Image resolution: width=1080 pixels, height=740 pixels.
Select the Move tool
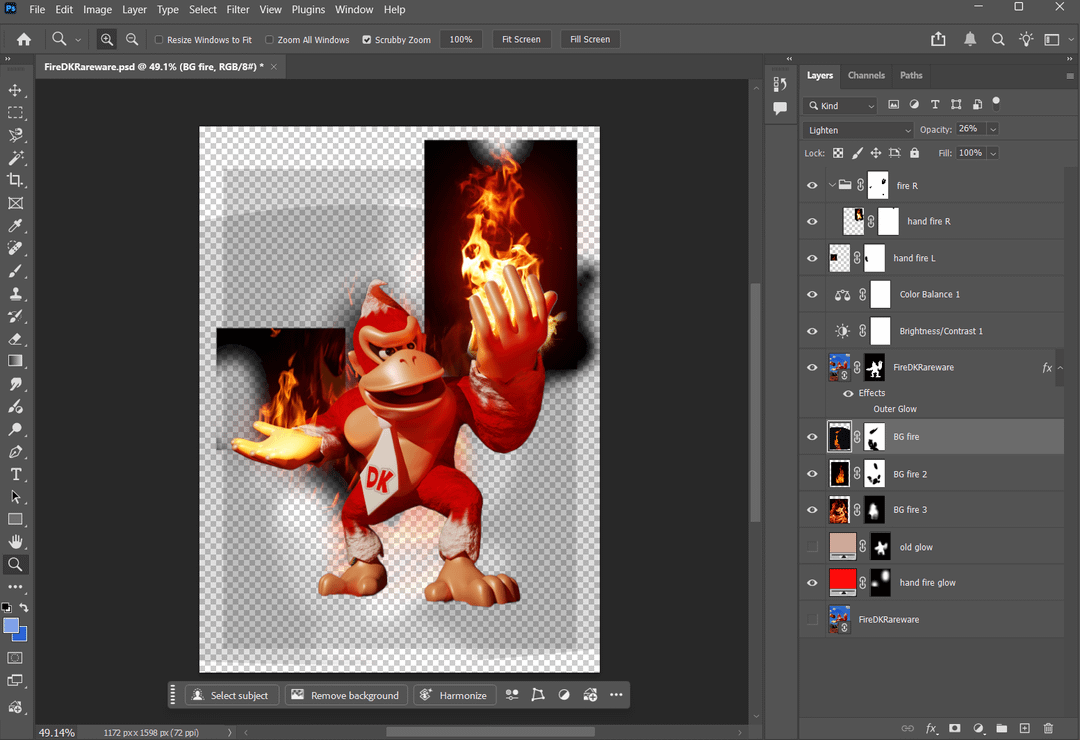15,90
